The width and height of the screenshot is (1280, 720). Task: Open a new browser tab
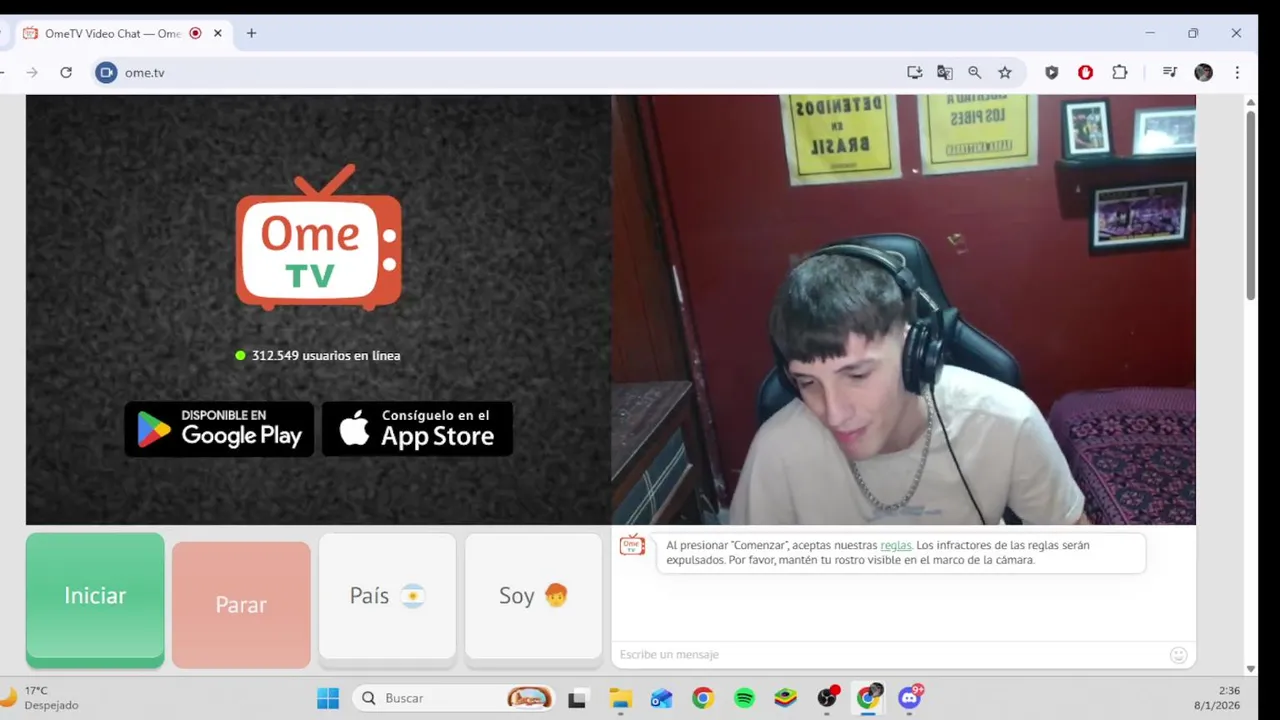click(x=251, y=33)
